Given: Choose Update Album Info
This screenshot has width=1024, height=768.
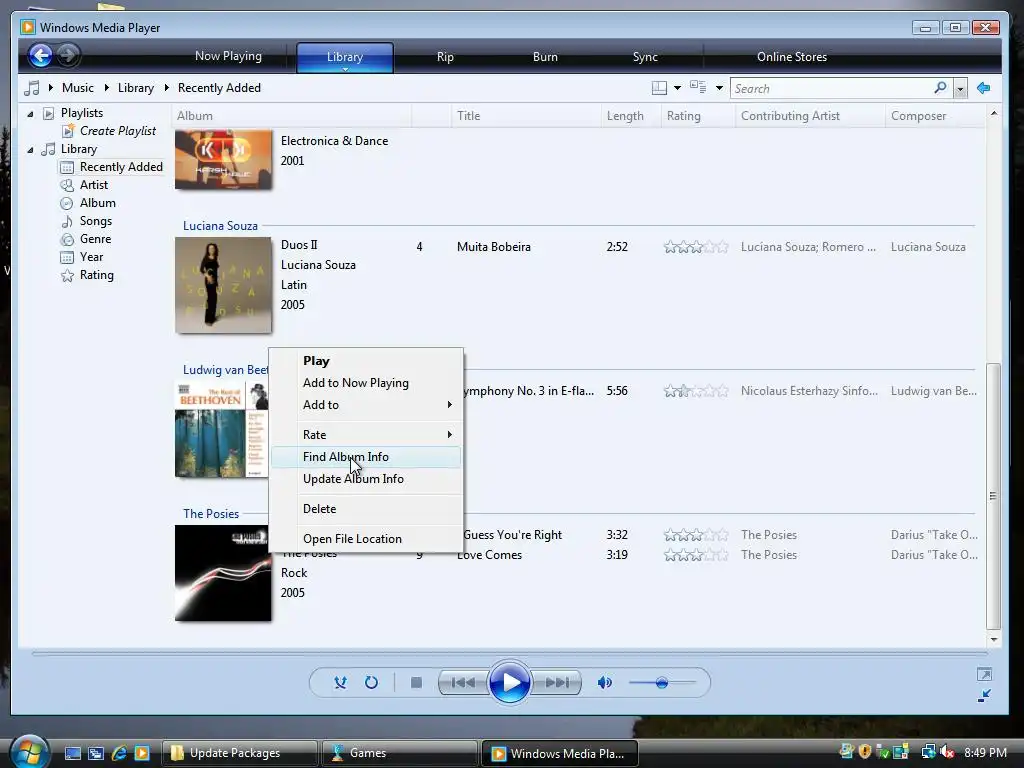Looking at the screenshot, I should point(366,479).
